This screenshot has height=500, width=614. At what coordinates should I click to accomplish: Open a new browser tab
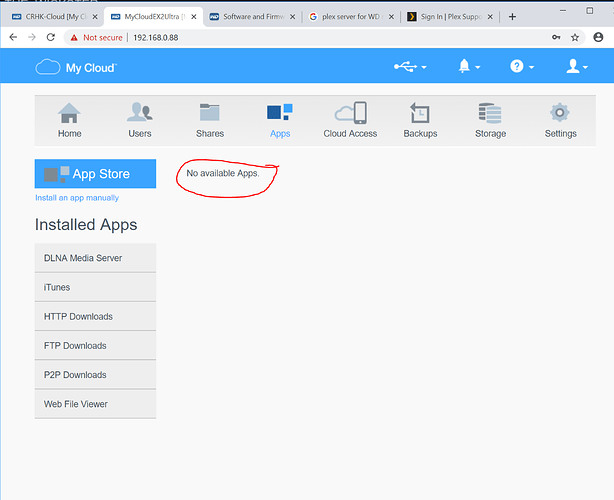pos(512,17)
